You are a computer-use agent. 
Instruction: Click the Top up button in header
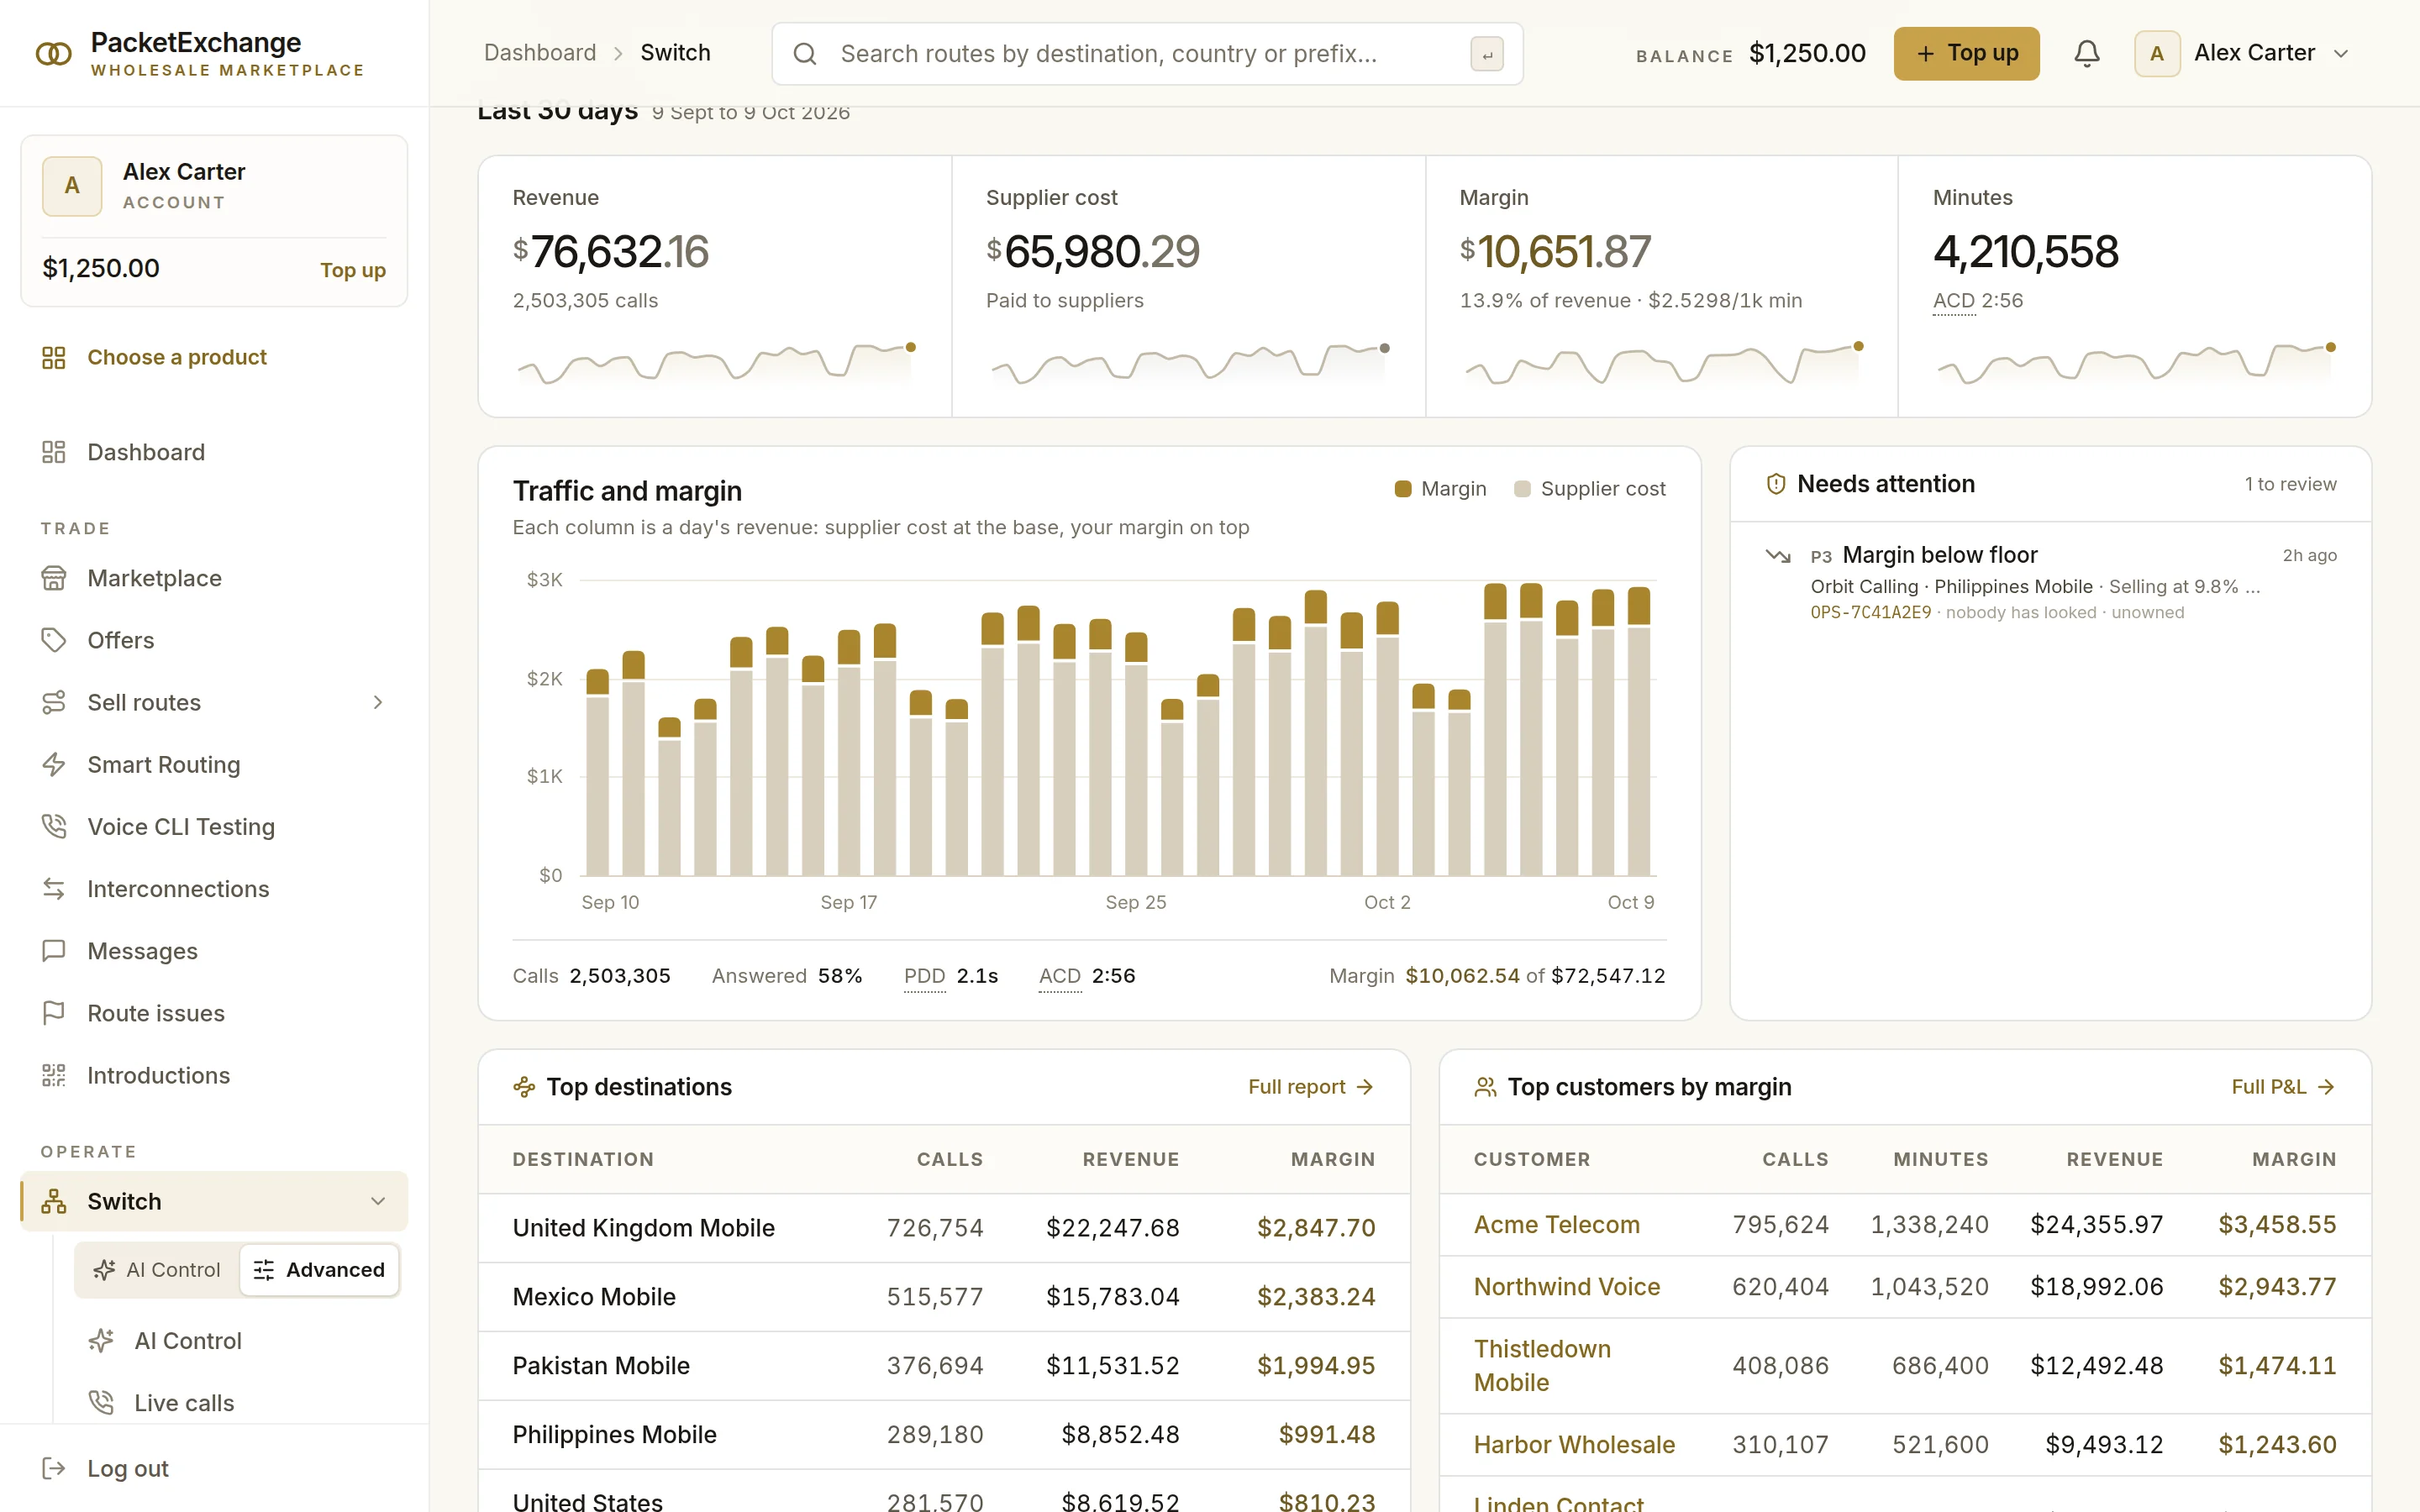pyautogui.click(x=1966, y=53)
